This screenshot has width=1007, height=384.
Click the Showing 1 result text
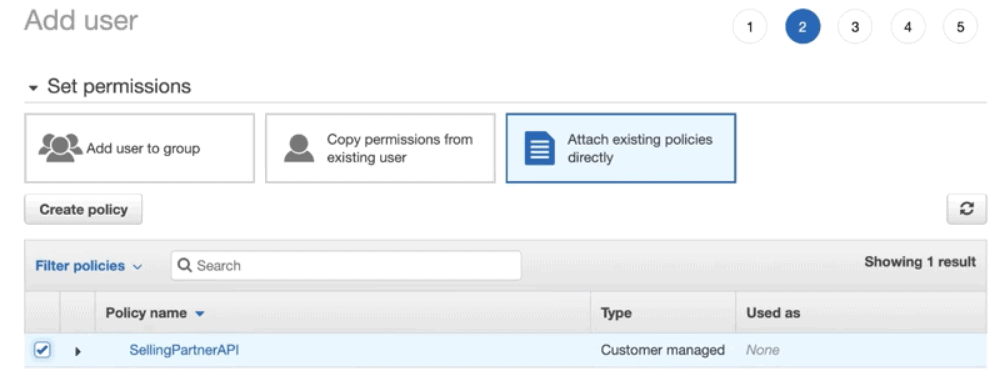click(920, 261)
